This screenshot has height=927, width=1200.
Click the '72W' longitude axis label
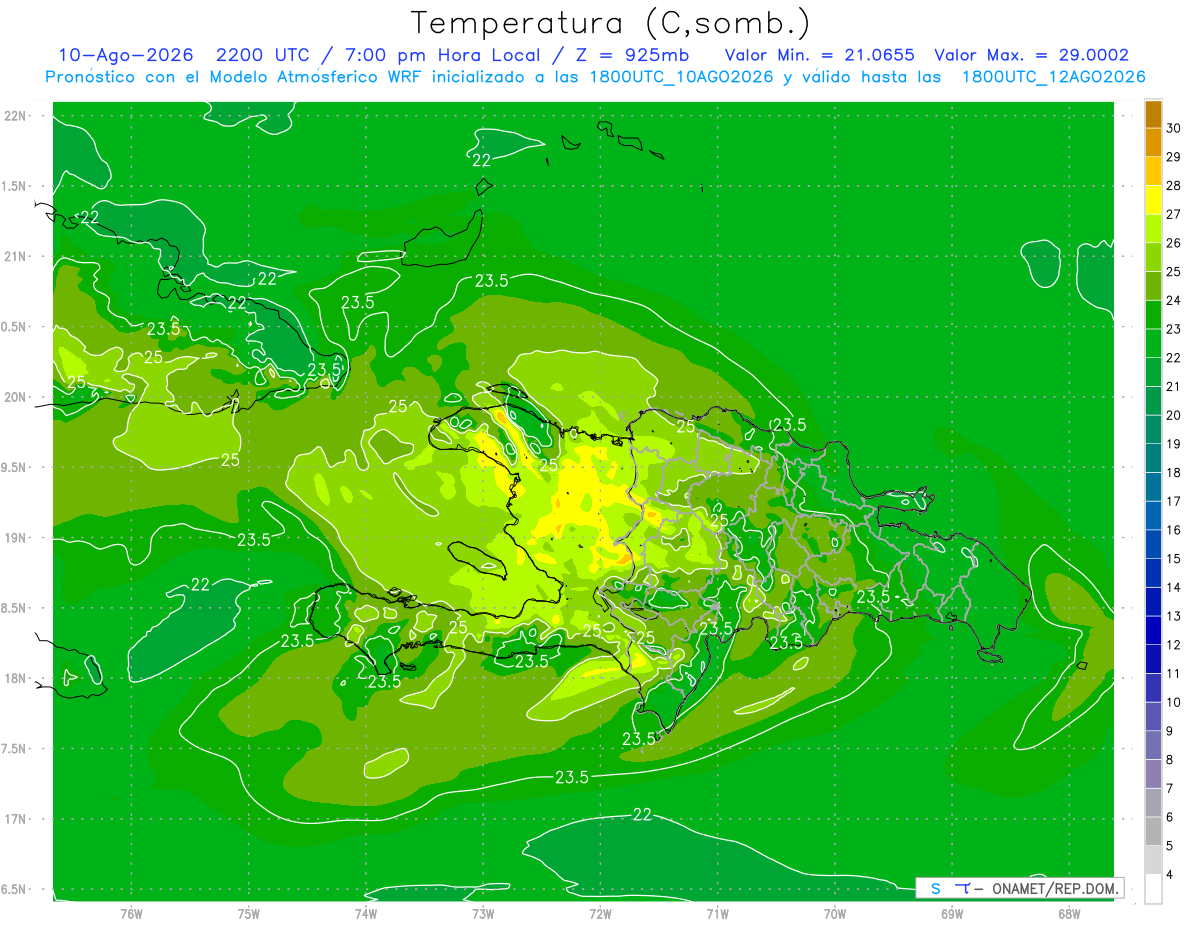[x=600, y=913]
